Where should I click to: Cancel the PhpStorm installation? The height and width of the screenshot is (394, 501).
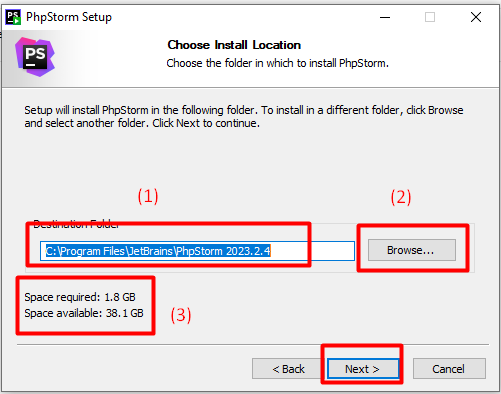tap(449, 369)
